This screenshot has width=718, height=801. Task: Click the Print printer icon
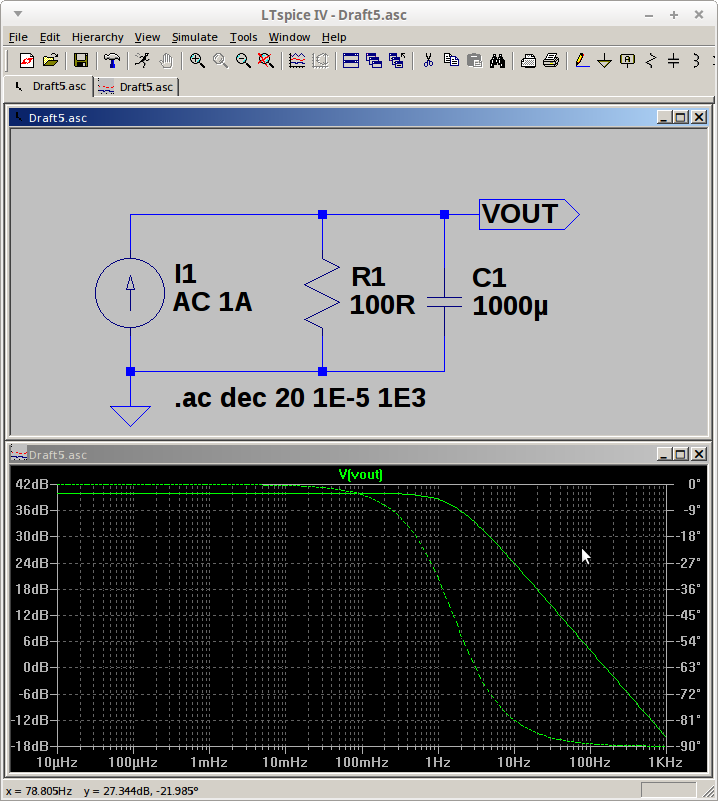coord(551,61)
